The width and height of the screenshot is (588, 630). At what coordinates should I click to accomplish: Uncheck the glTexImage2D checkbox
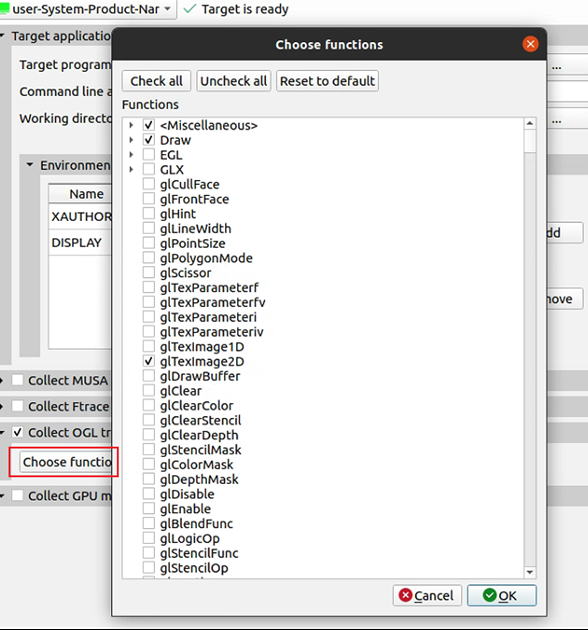click(149, 361)
